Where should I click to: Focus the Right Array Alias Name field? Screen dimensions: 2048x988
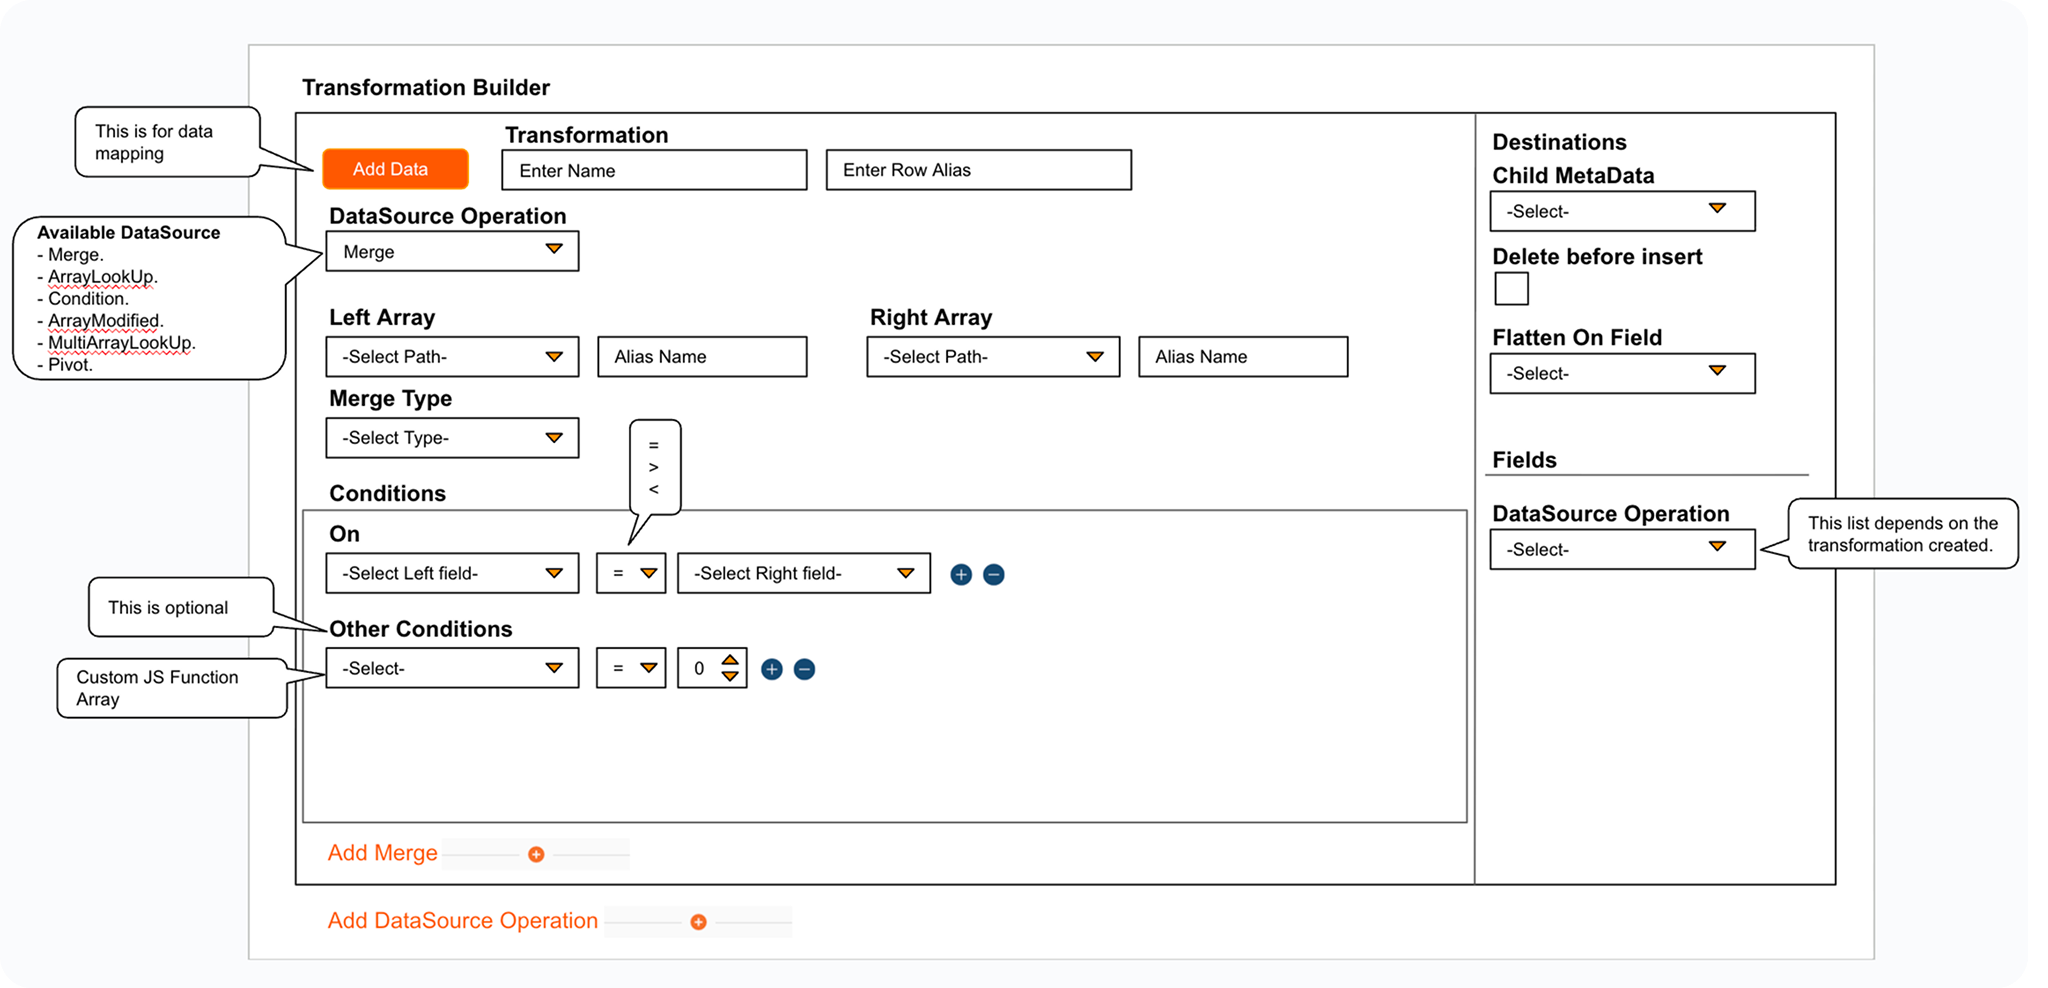pos(1242,357)
